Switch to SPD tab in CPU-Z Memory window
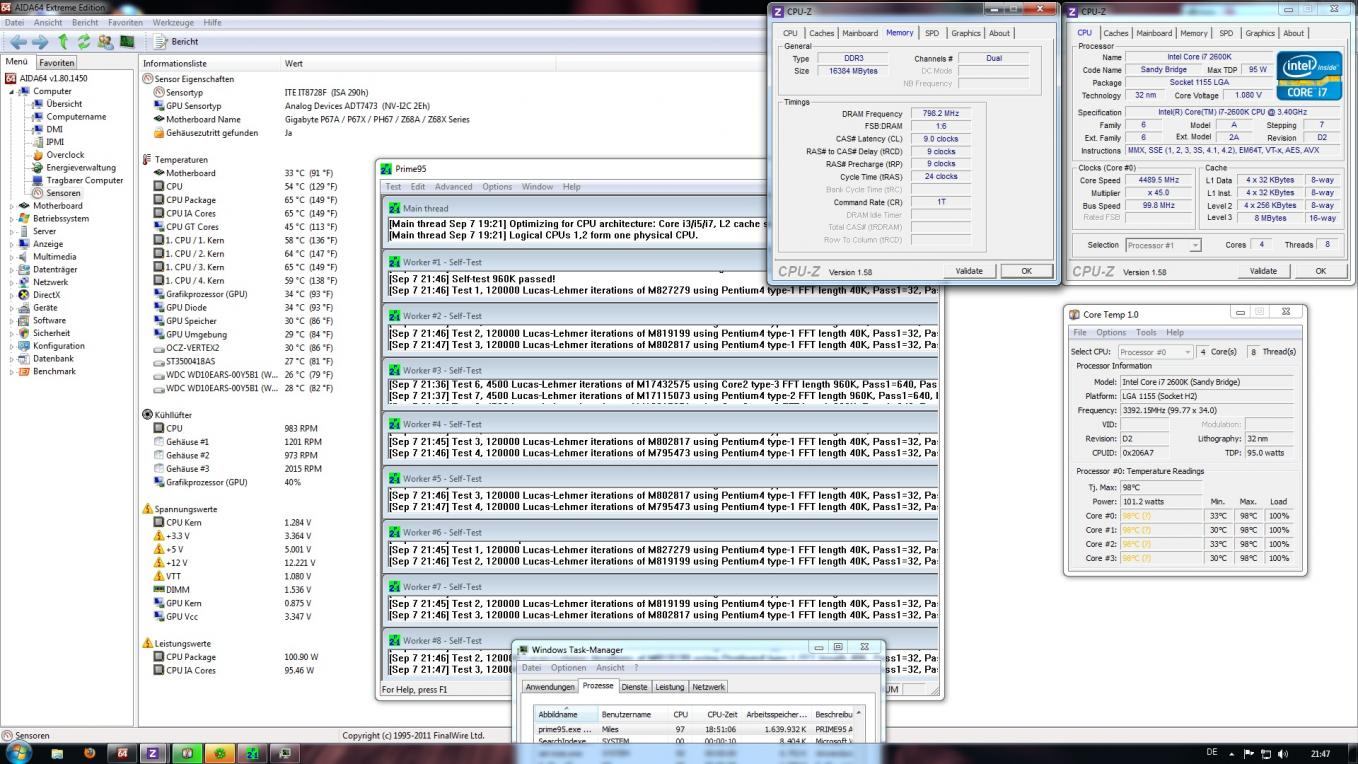The width and height of the screenshot is (1358, 764). tap(932, 33)
